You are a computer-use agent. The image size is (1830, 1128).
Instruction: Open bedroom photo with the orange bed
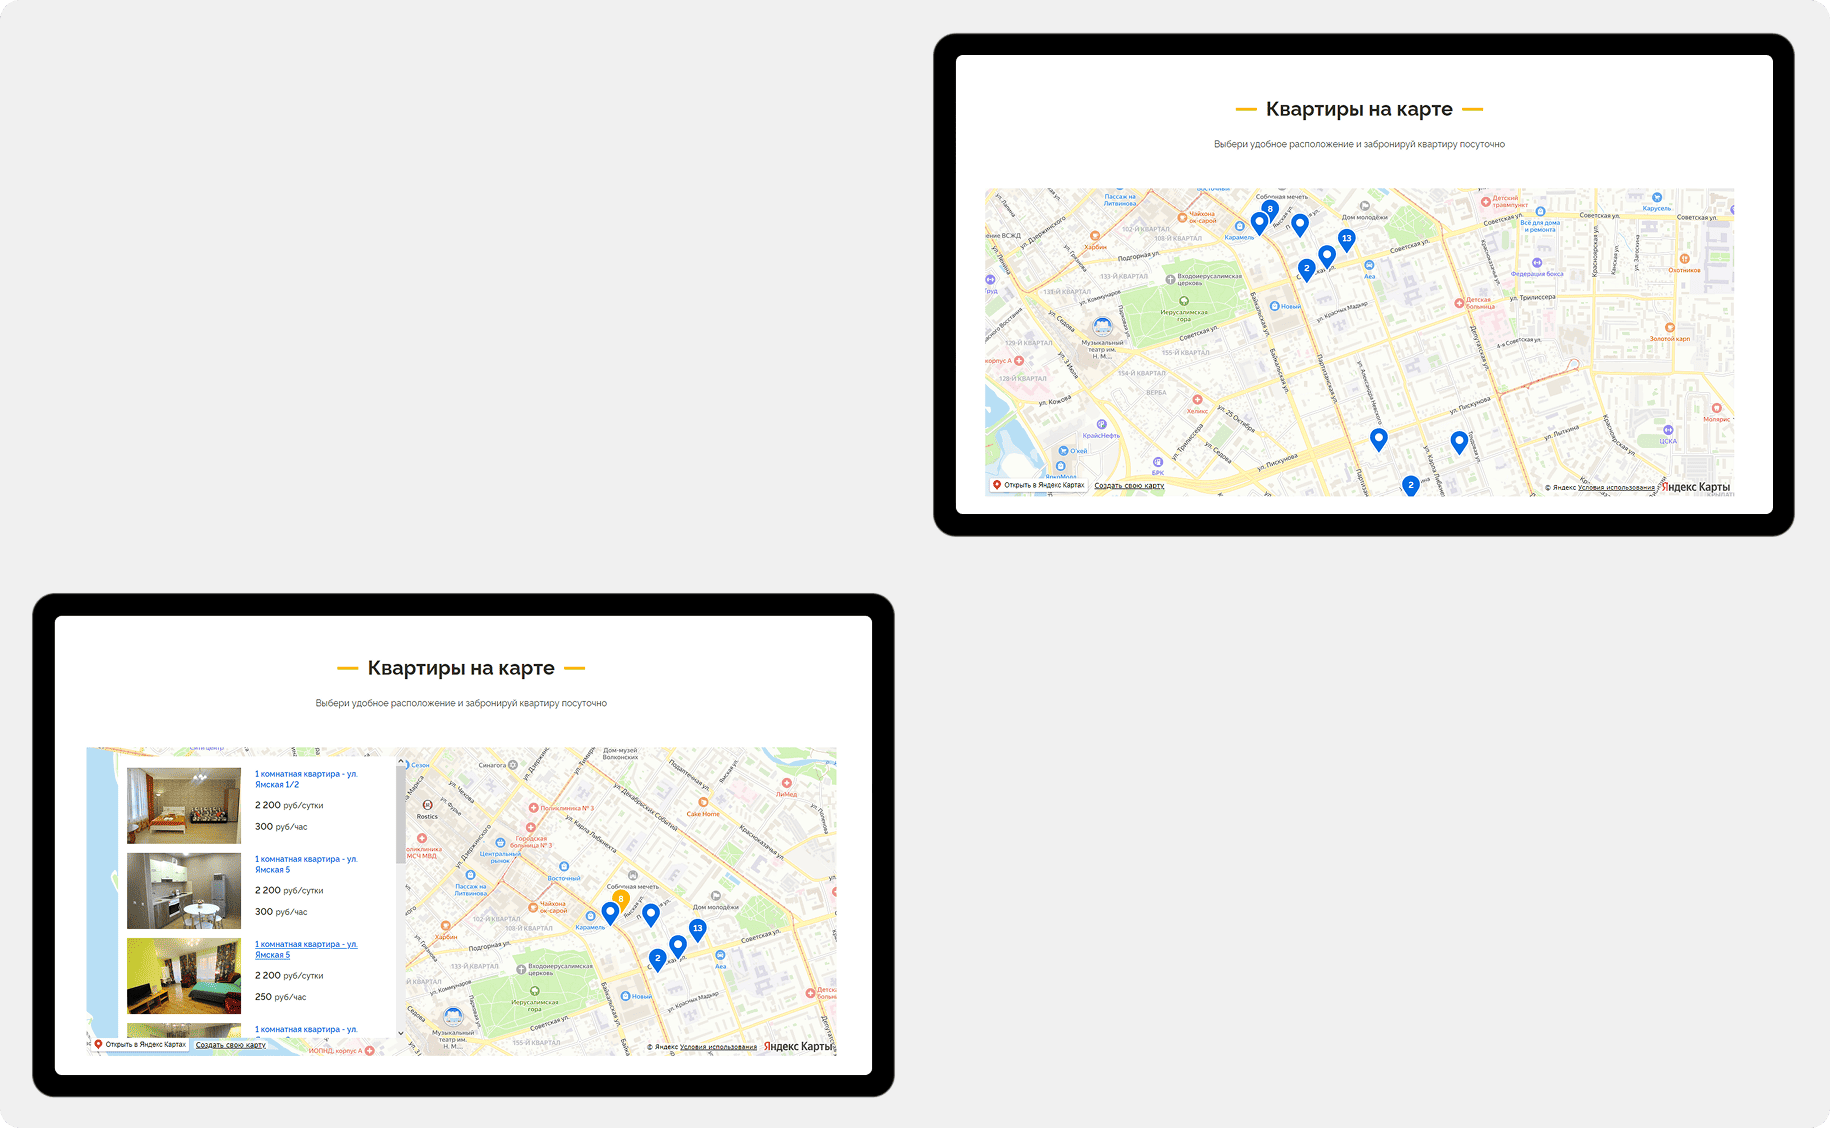coord(184,806)
